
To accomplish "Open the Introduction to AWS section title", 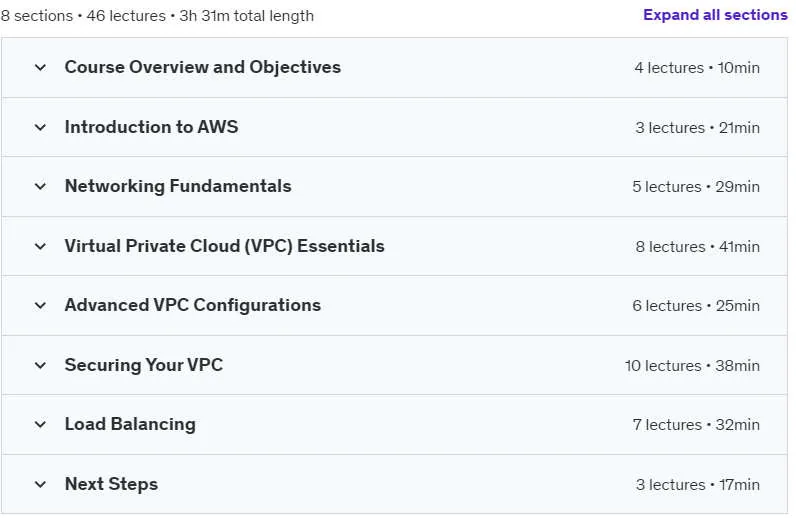I will point(151,127).
